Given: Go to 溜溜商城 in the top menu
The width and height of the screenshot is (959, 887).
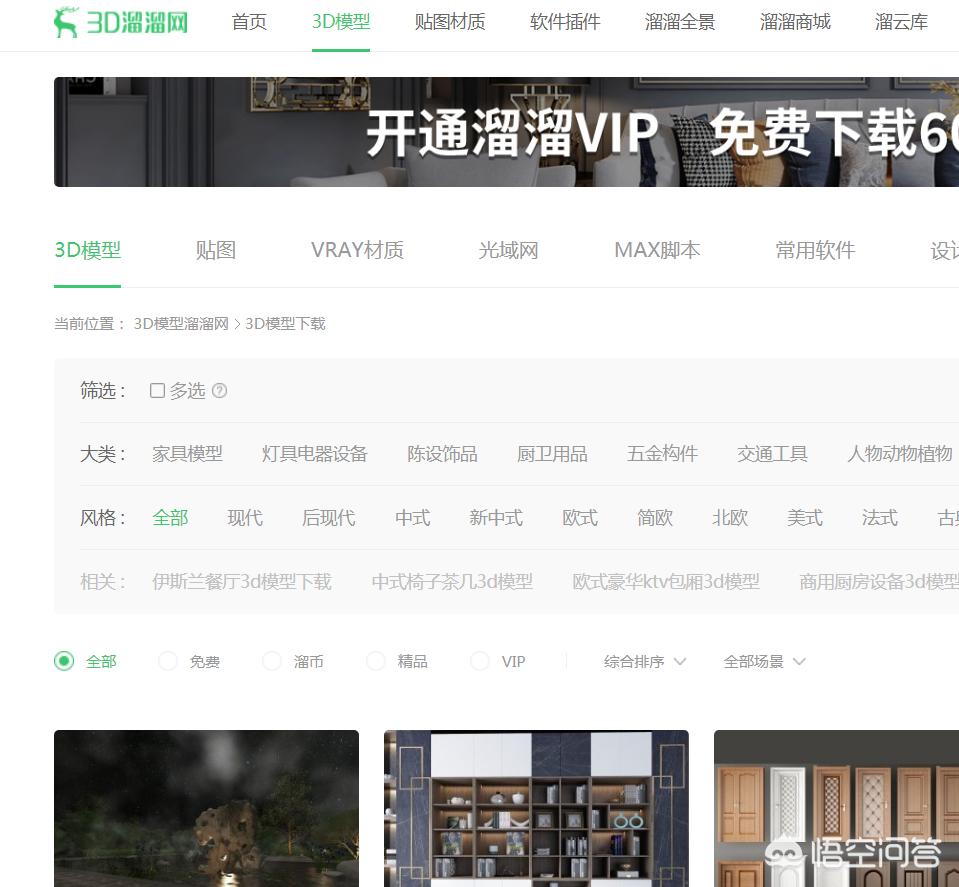Looking at the screenshot, I should coord(795,22).
